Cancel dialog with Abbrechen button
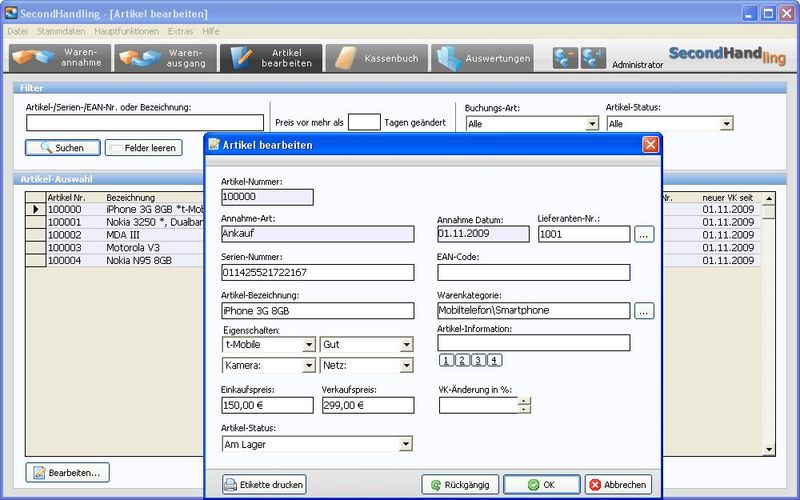The image size is (800, 500). [618, 484]
